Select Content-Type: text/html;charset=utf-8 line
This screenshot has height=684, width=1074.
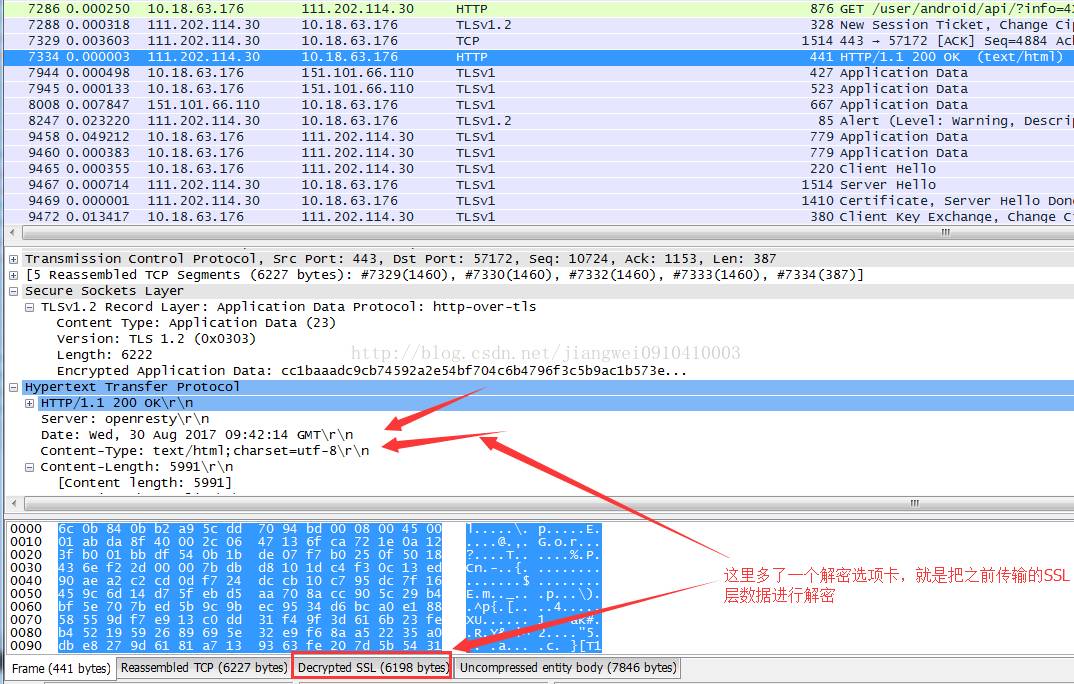(205, 451)
